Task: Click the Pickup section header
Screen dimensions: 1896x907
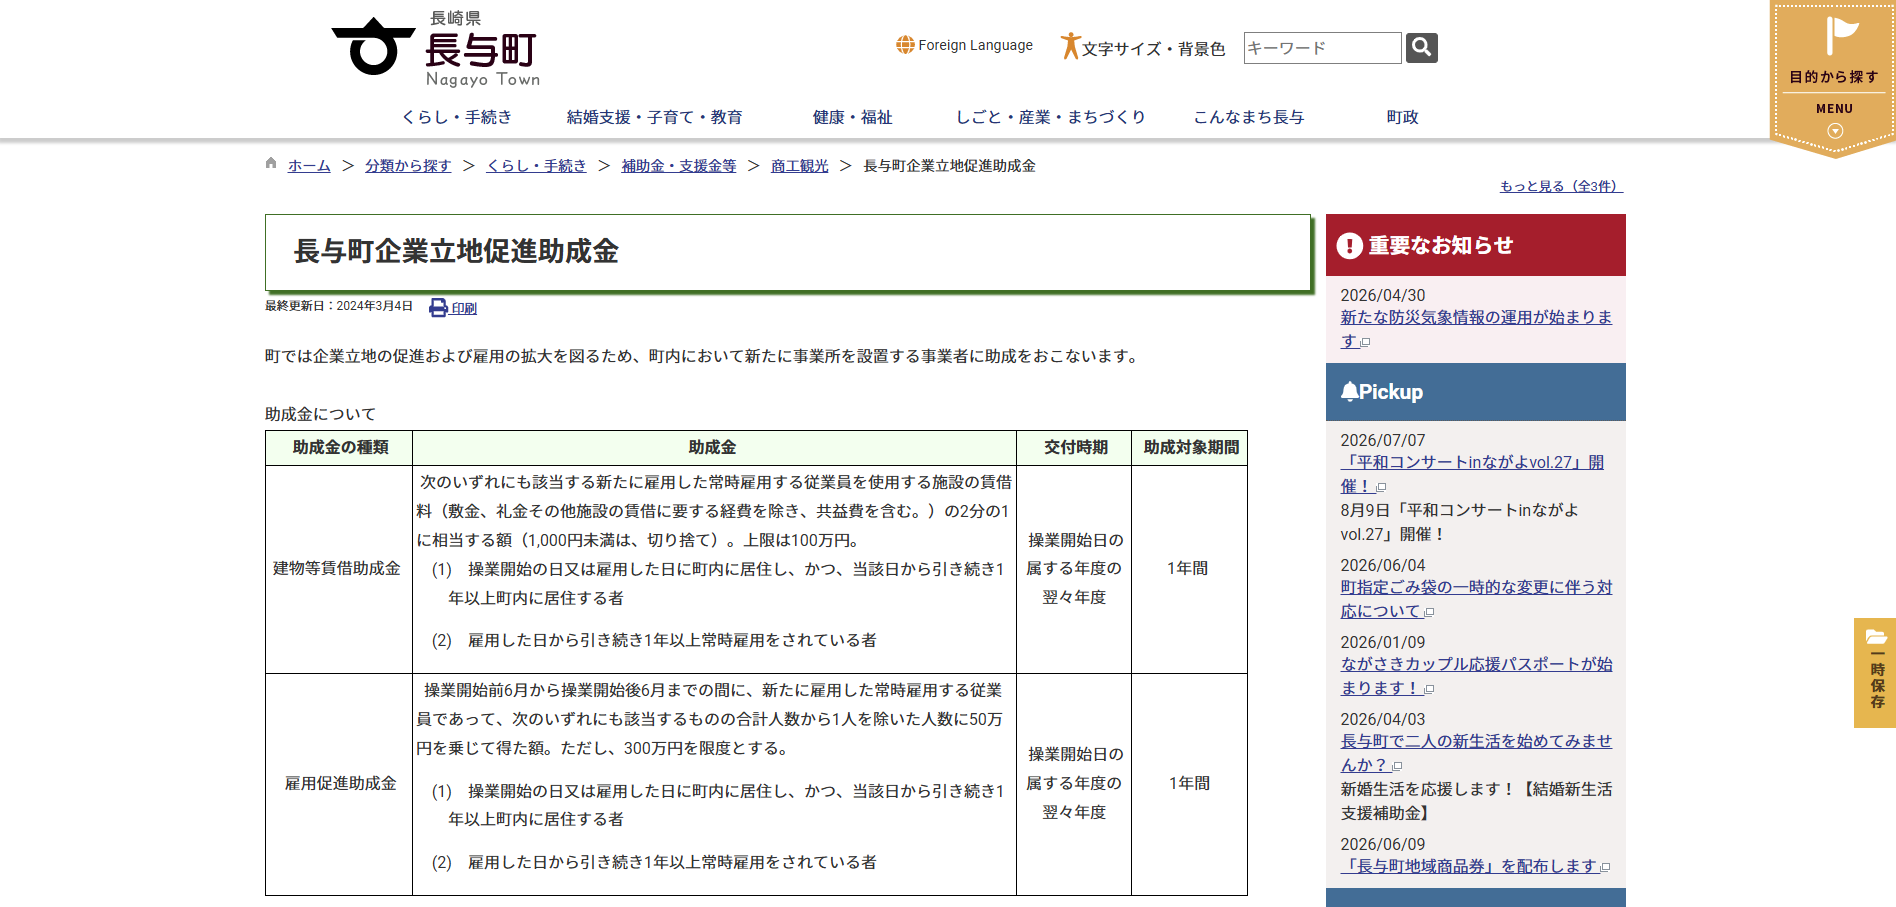Action: (x=1476, y=392)
